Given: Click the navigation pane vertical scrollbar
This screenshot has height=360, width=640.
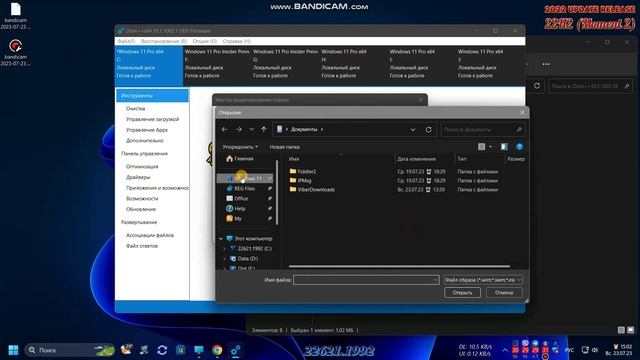Looking at the screenshot, I should 277,192.
